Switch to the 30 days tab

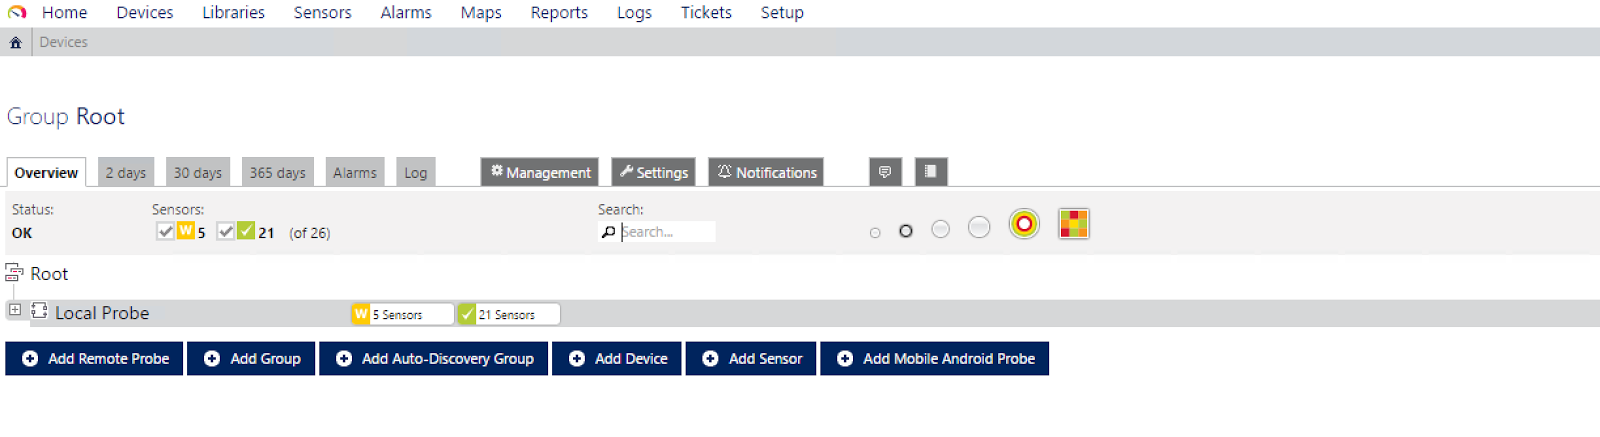197,172
